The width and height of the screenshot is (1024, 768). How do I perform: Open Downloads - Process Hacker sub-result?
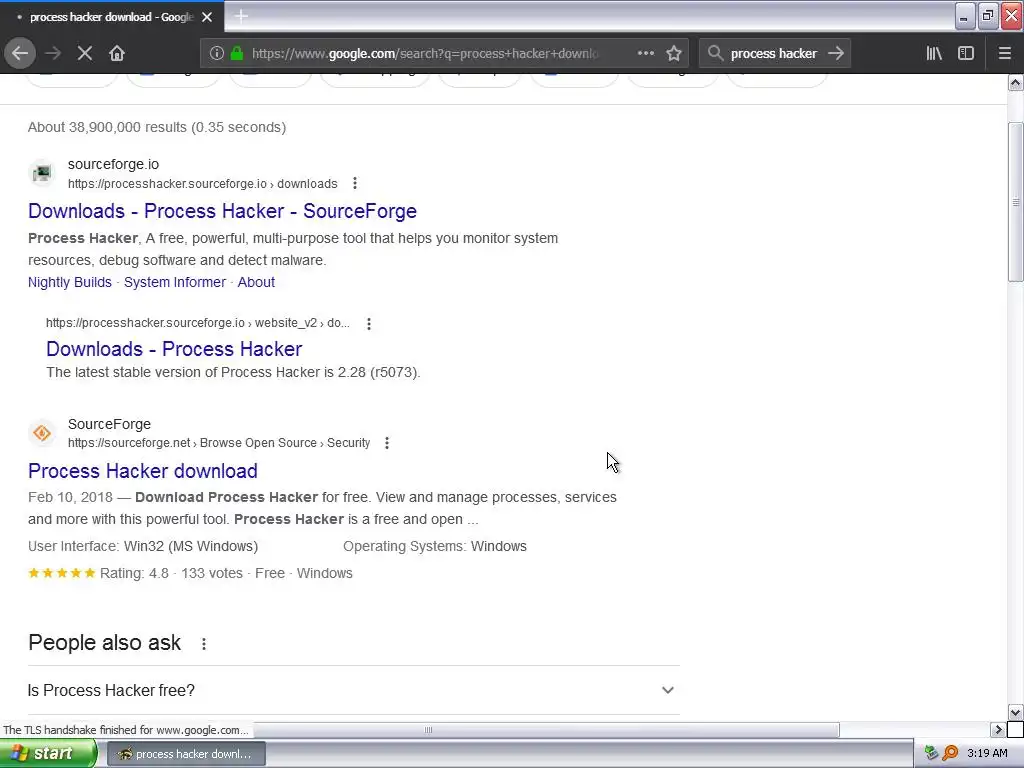tap(174, 349)
